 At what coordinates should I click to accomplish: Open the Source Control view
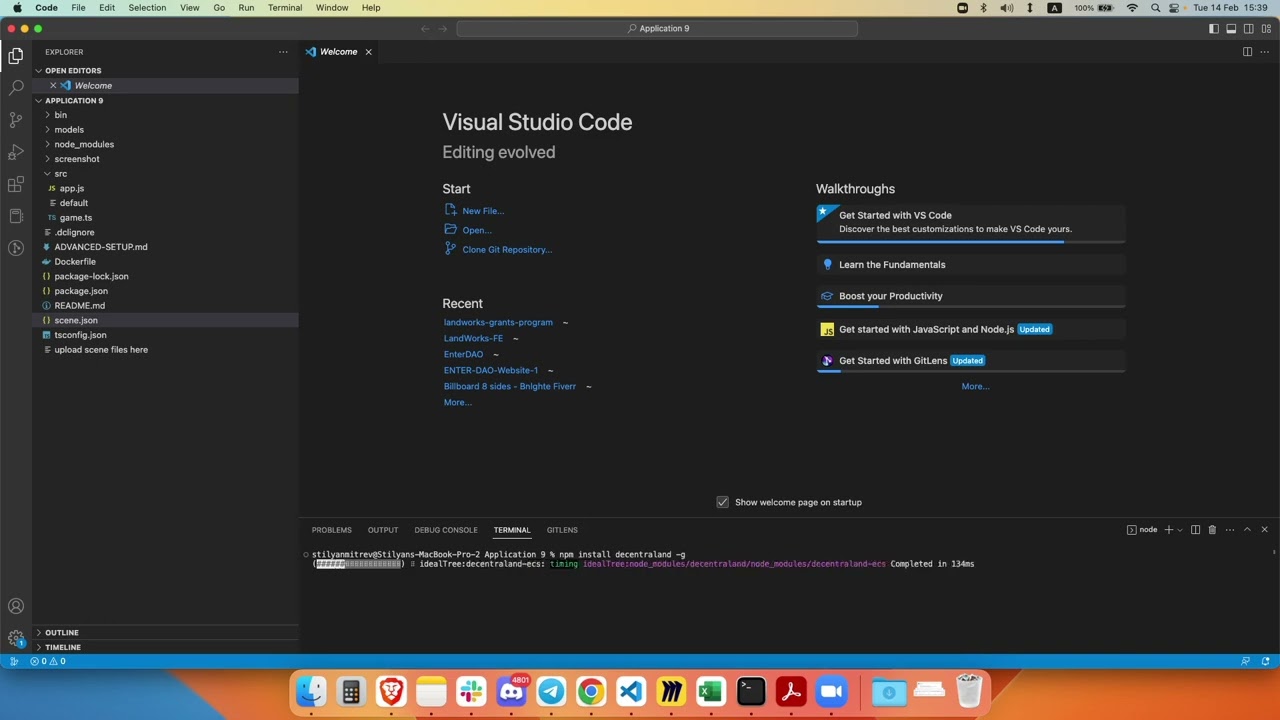(16, 120)
